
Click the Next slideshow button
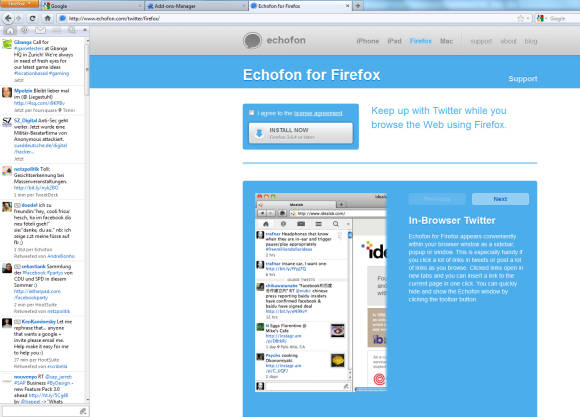click(500, 199)
